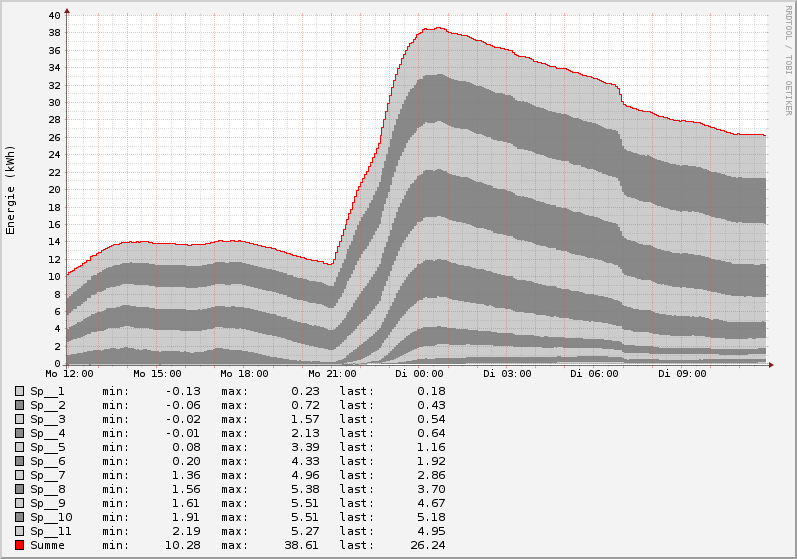The height and width of the screenshot is (559, 797).
Task: Select the Sp__9 legend color box
Action: click(19, 503)
